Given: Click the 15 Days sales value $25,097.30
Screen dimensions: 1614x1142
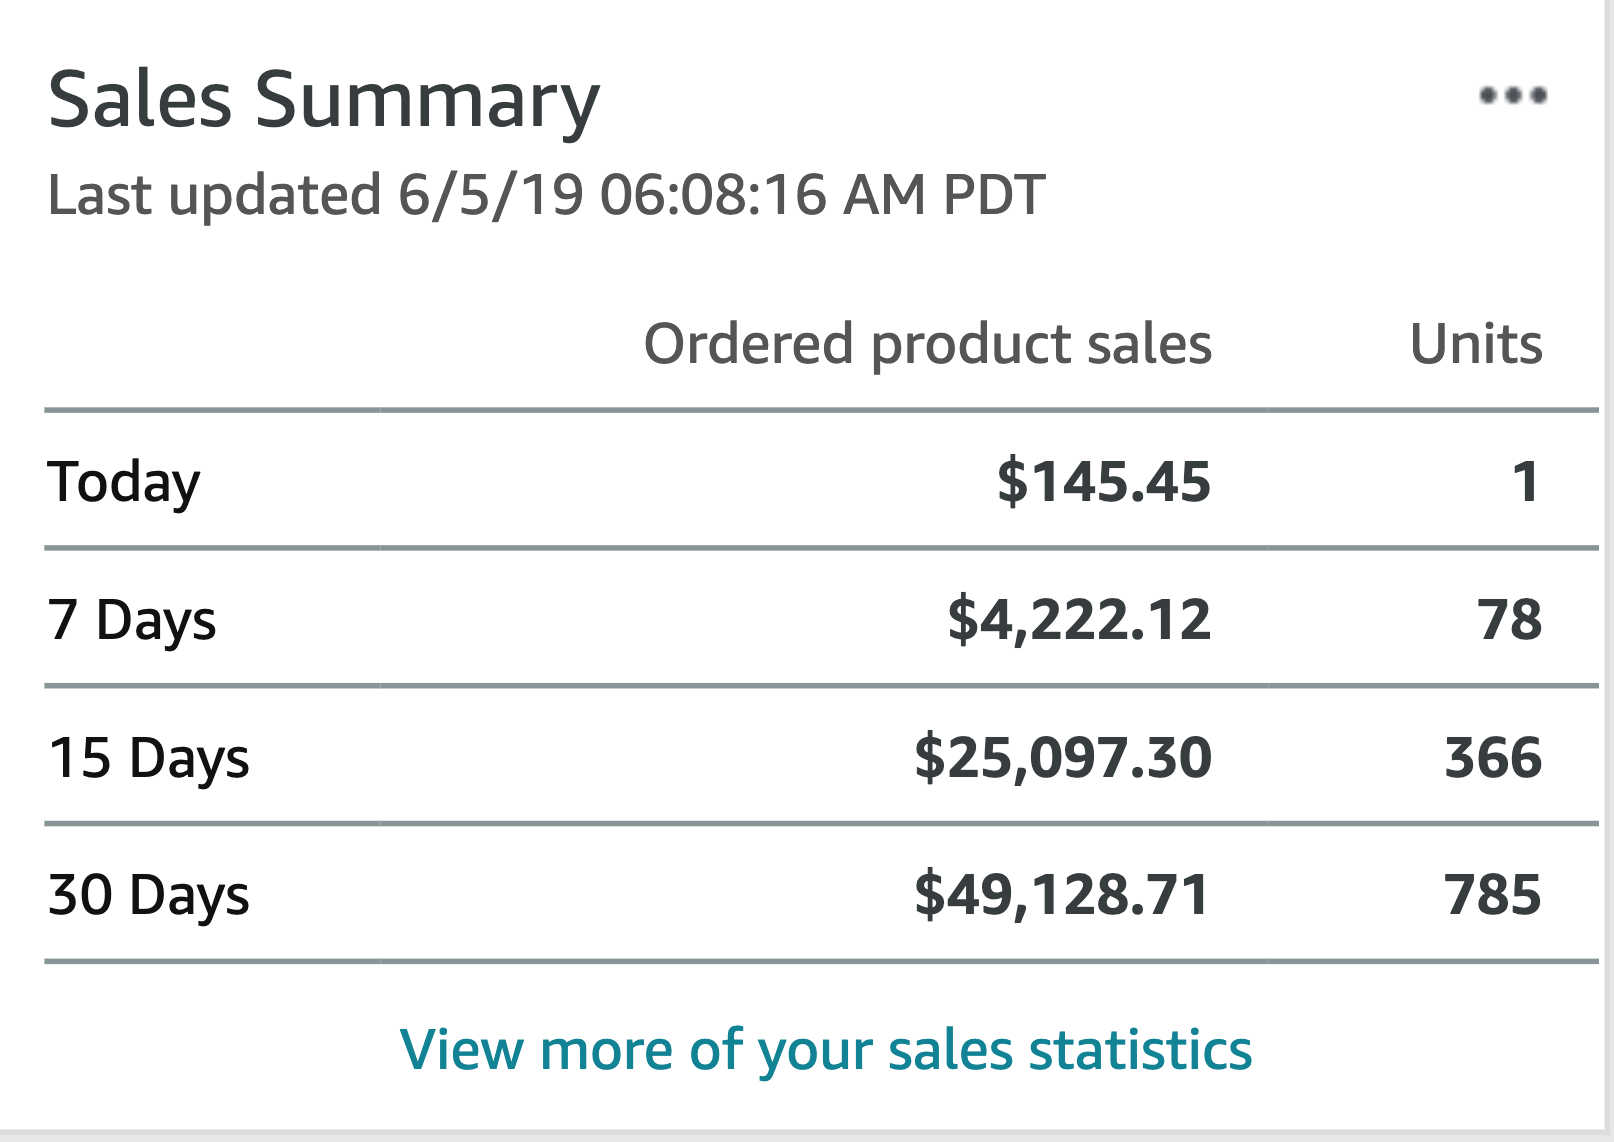Looking at the screenshot, I should pyautogui.click(x=1063, y=757).
